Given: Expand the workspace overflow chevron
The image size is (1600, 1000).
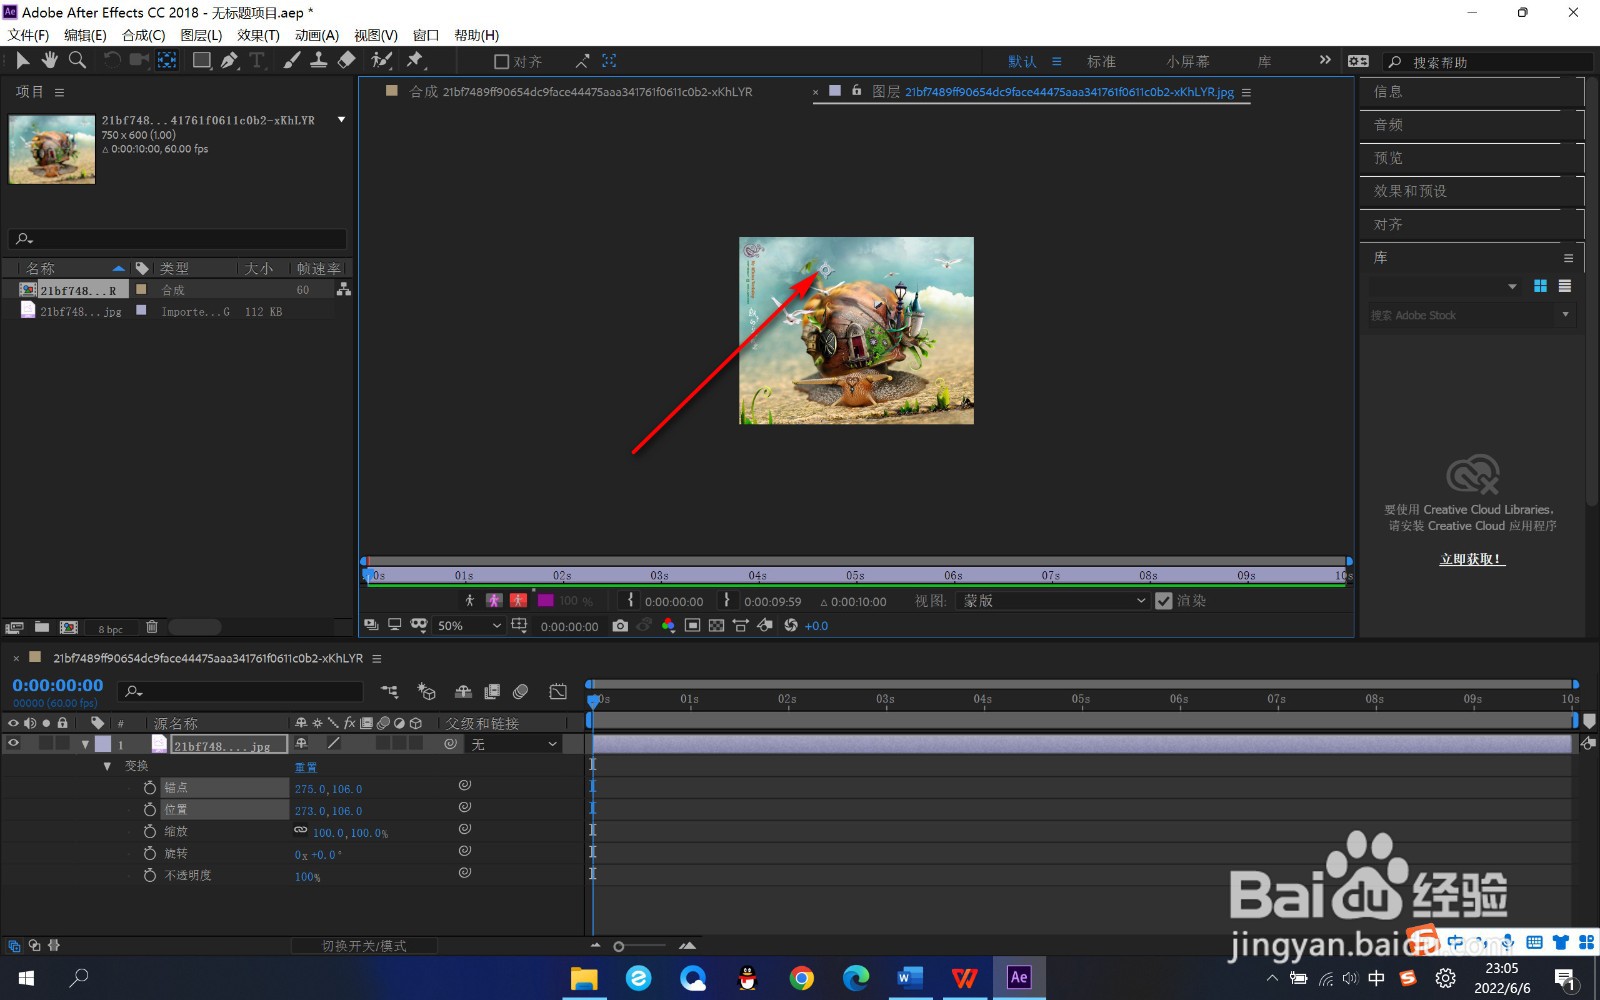Looking at the screenshot, I should [1325, 60].
